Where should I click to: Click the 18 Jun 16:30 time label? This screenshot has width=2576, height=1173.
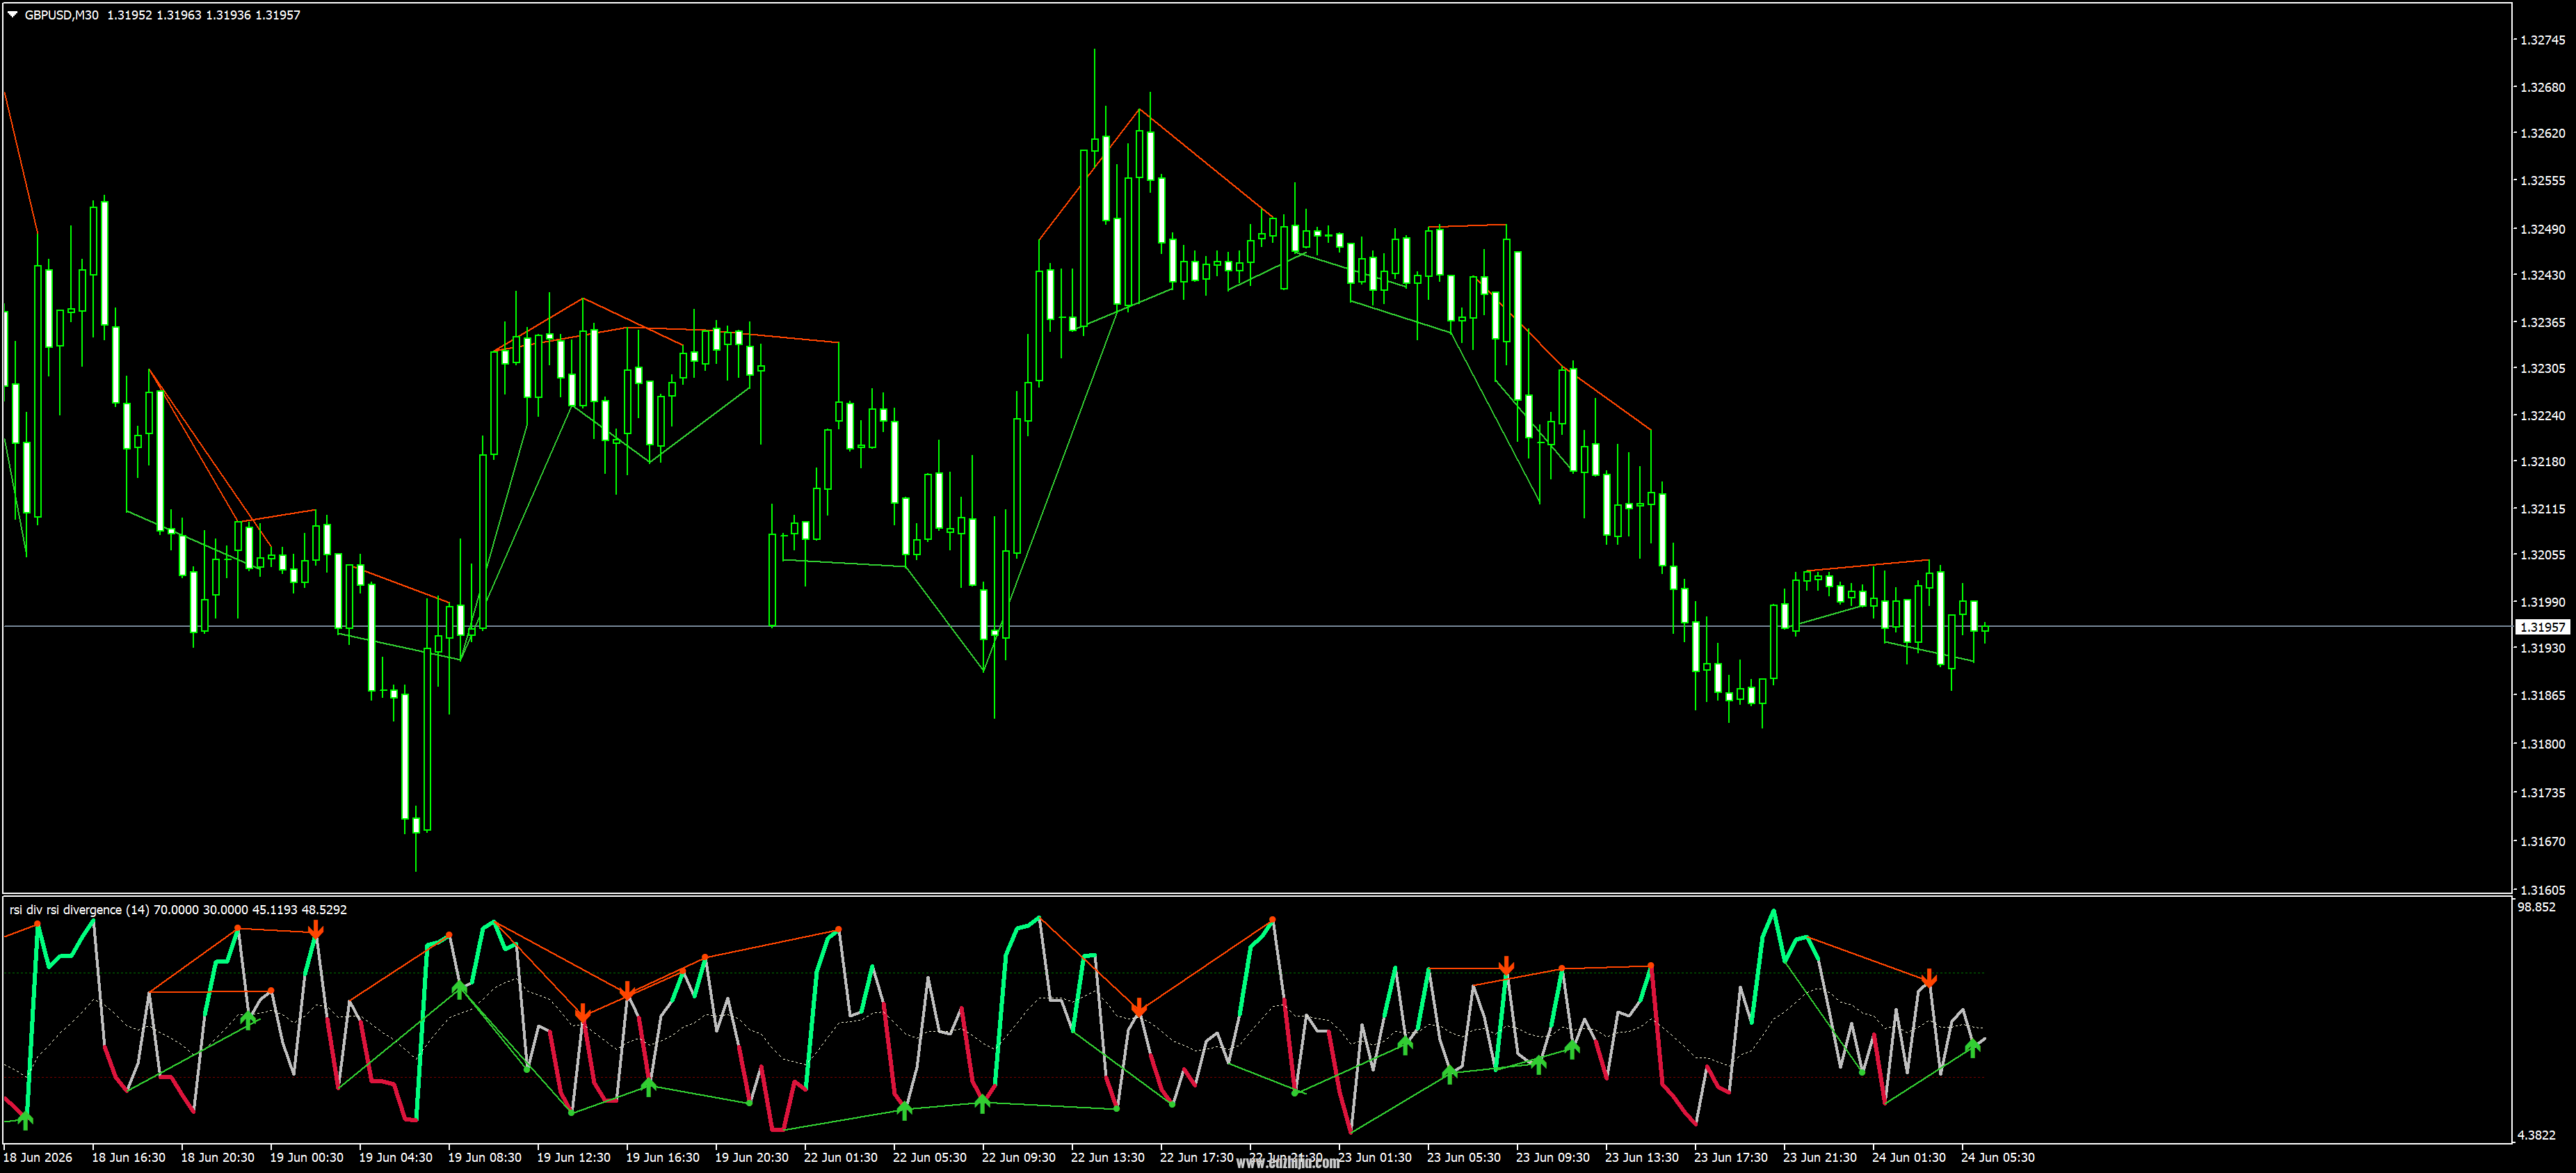(128, 1157)
